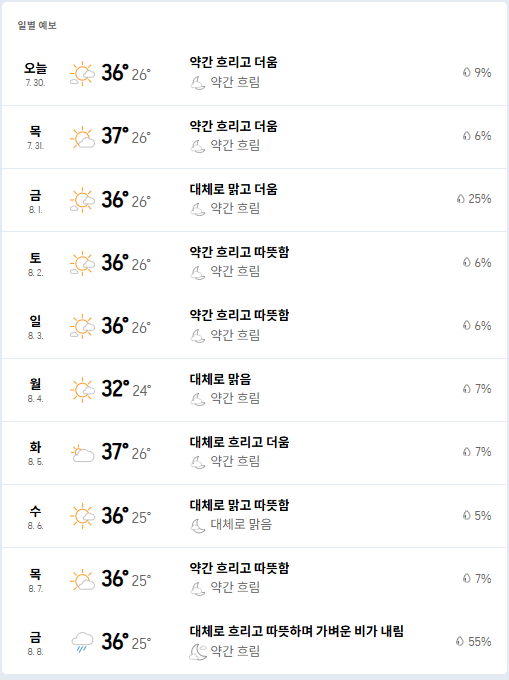Open the 일별 예보 heading
This screenshot has height=680, width=509.
pos(37,26)
